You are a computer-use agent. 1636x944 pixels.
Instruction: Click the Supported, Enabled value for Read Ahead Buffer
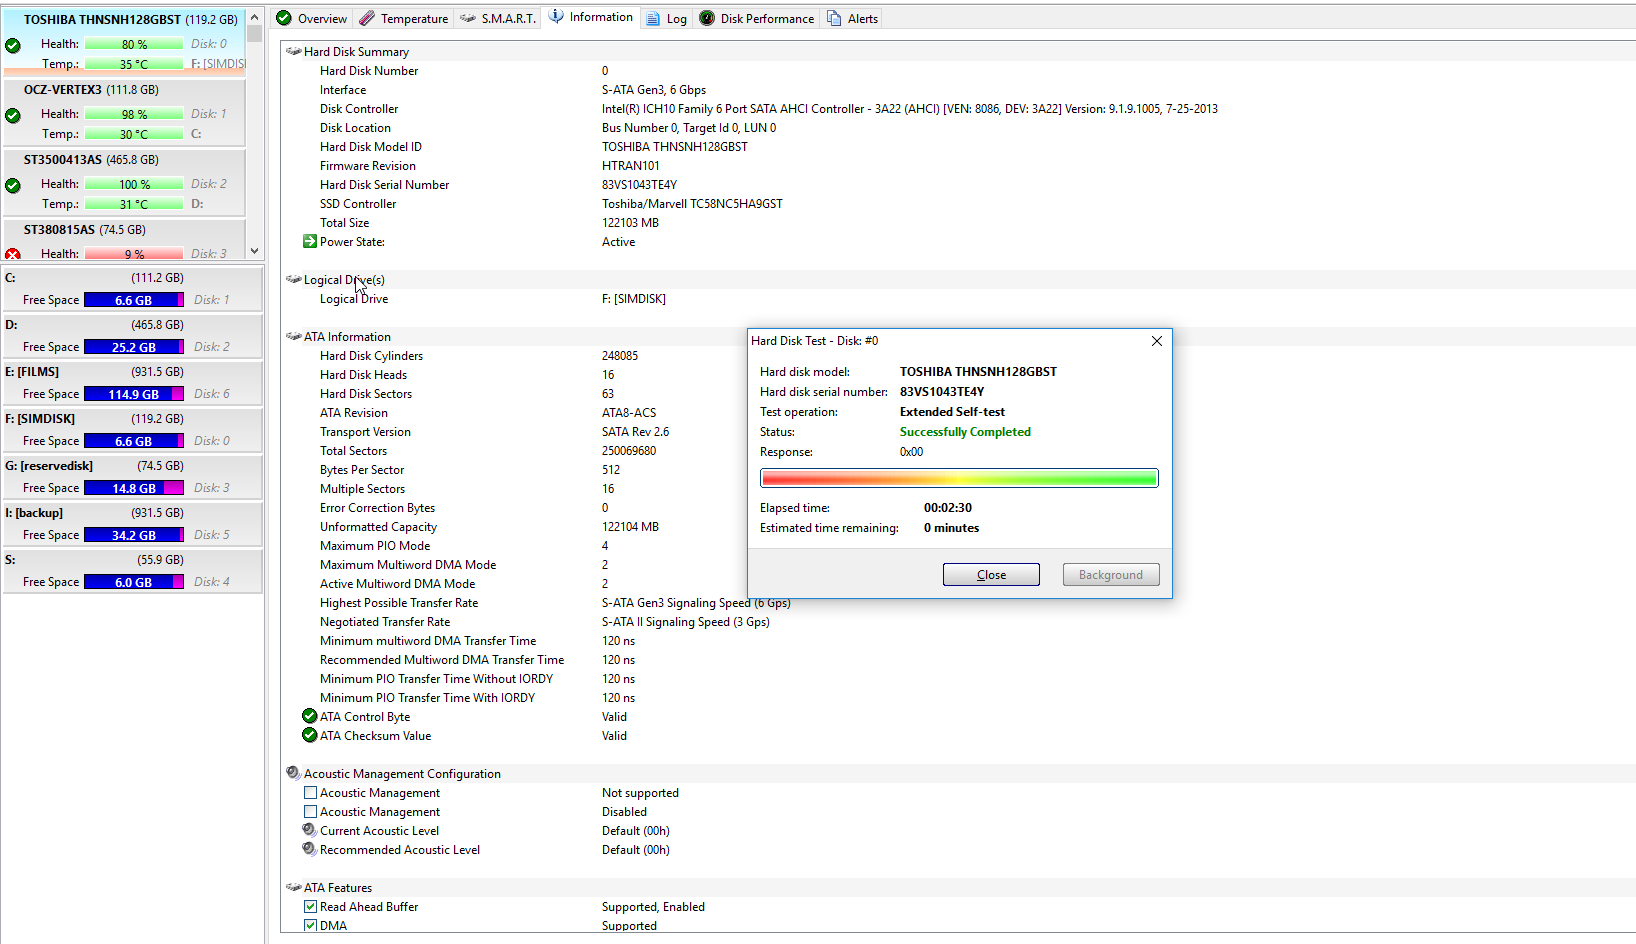point(653,906)
